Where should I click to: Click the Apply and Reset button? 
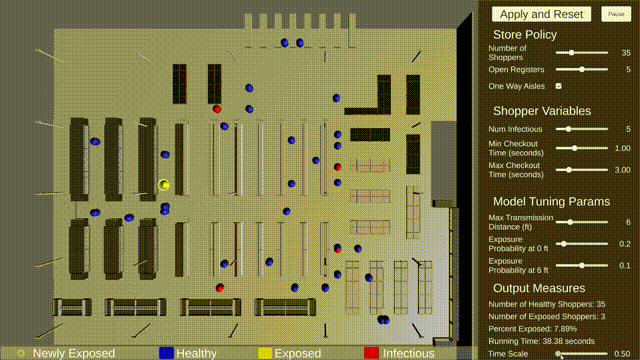click(x=541, y=14)
